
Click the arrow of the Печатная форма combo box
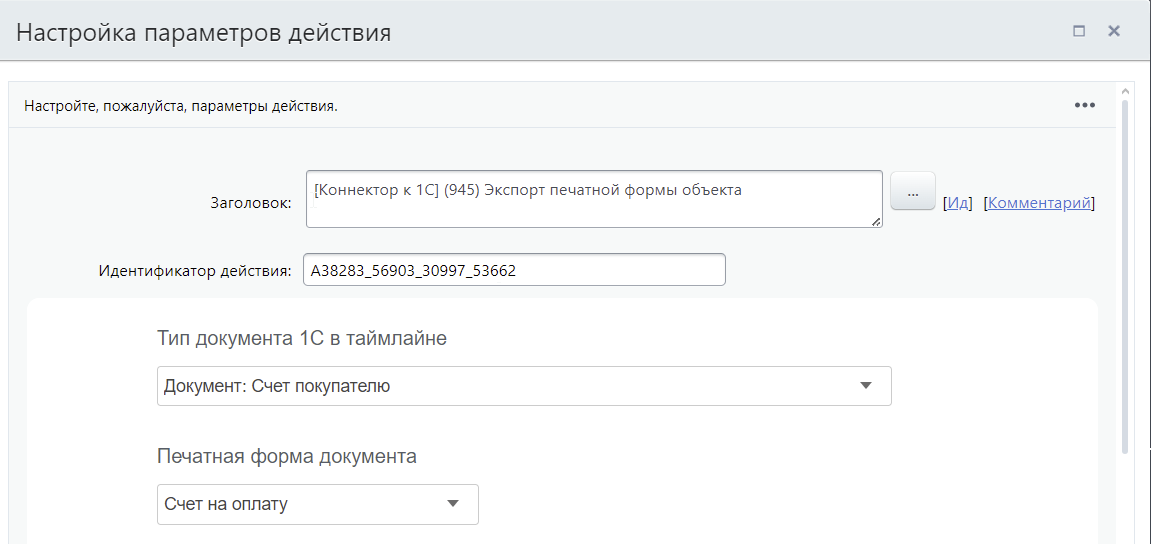[453, 504]
